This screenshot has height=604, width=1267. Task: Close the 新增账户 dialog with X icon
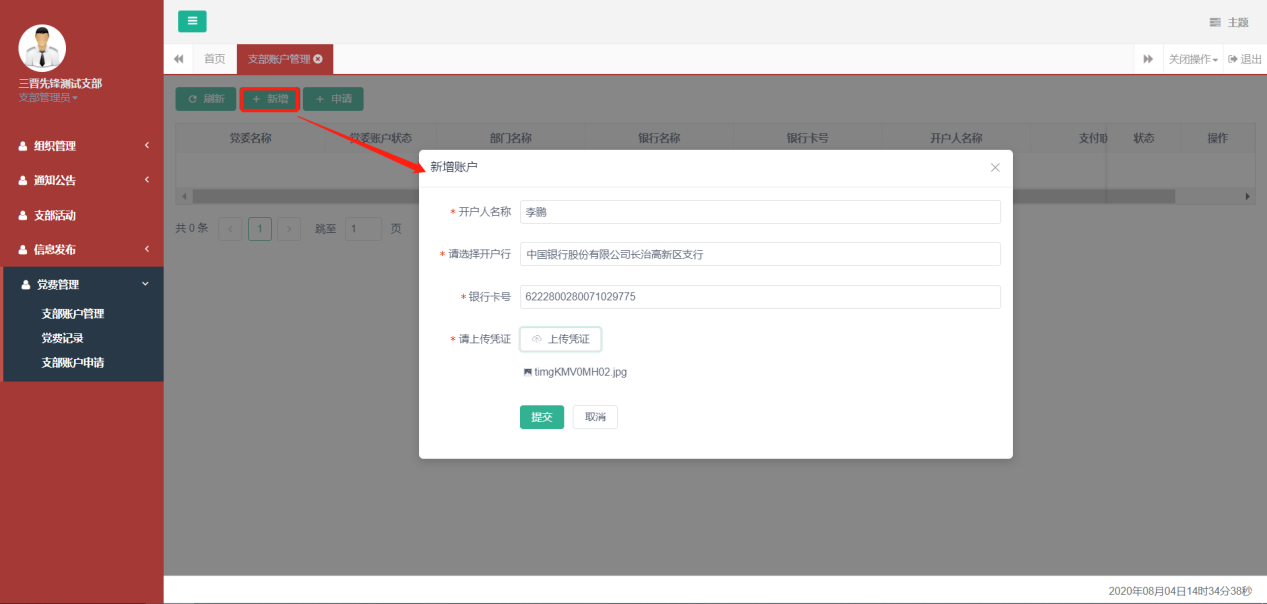pyautogui.click(x=995, y=167)
